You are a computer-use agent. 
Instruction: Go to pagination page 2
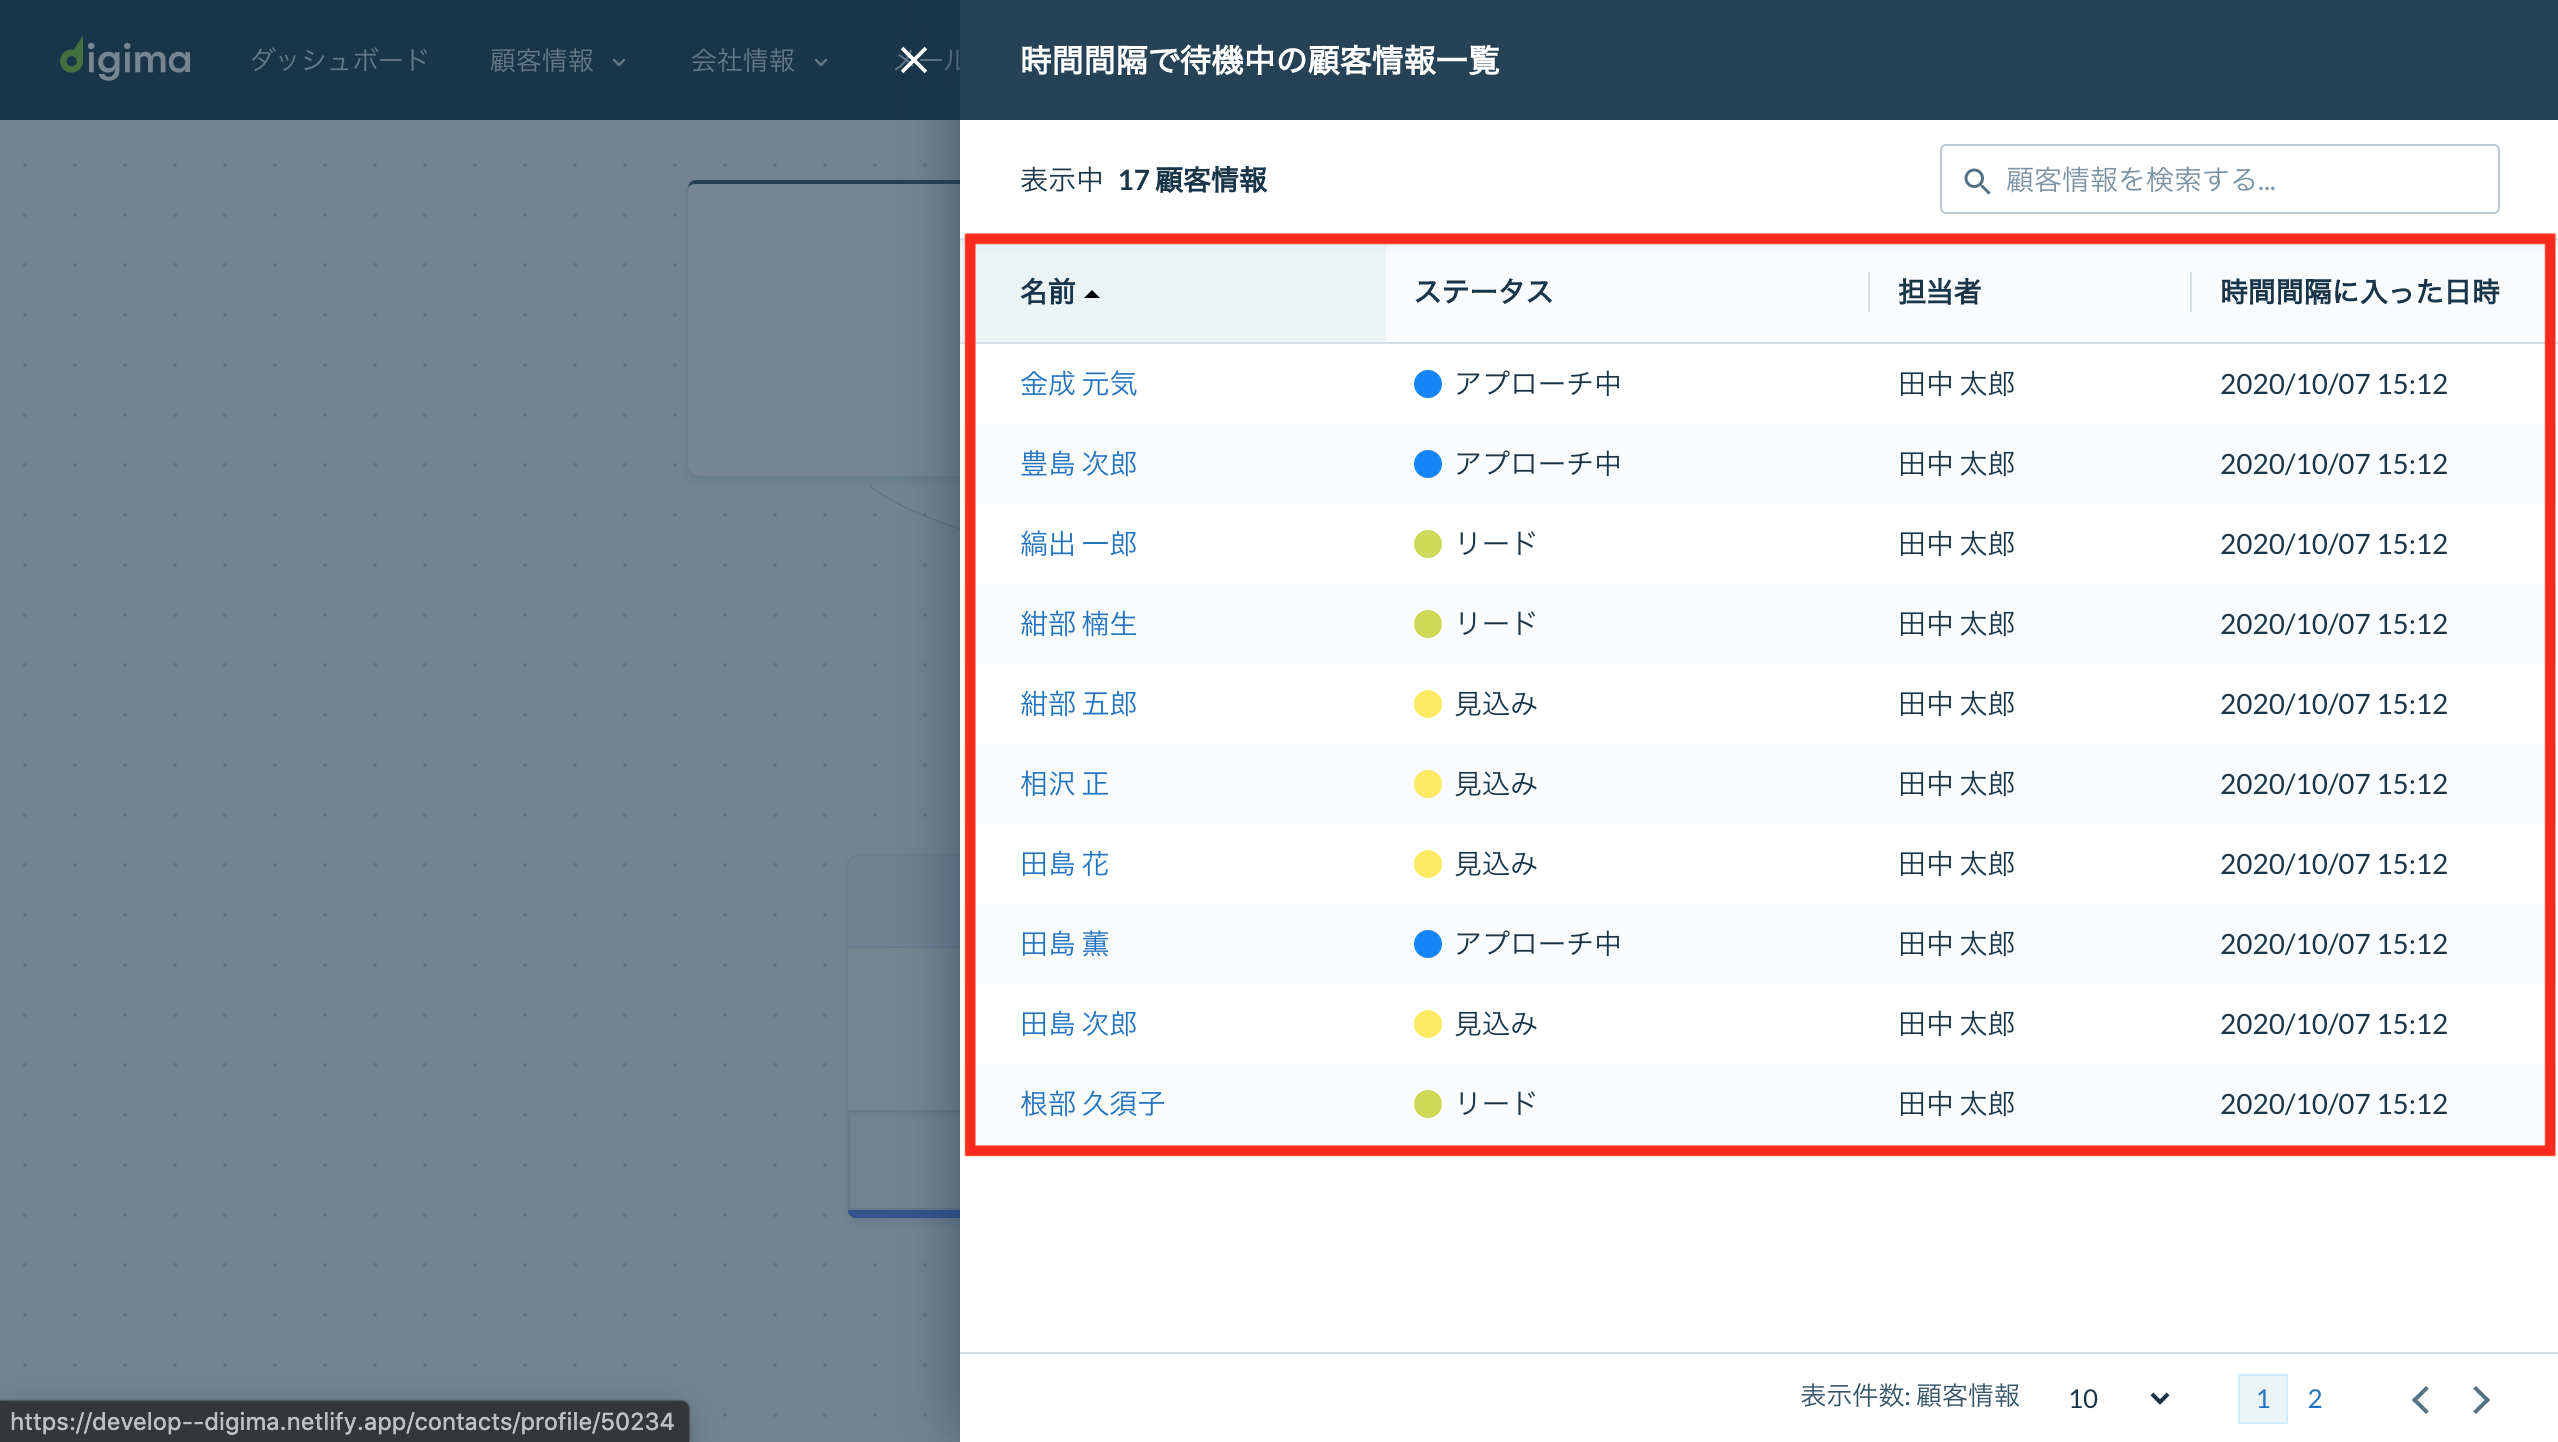click(2314, 1398)
